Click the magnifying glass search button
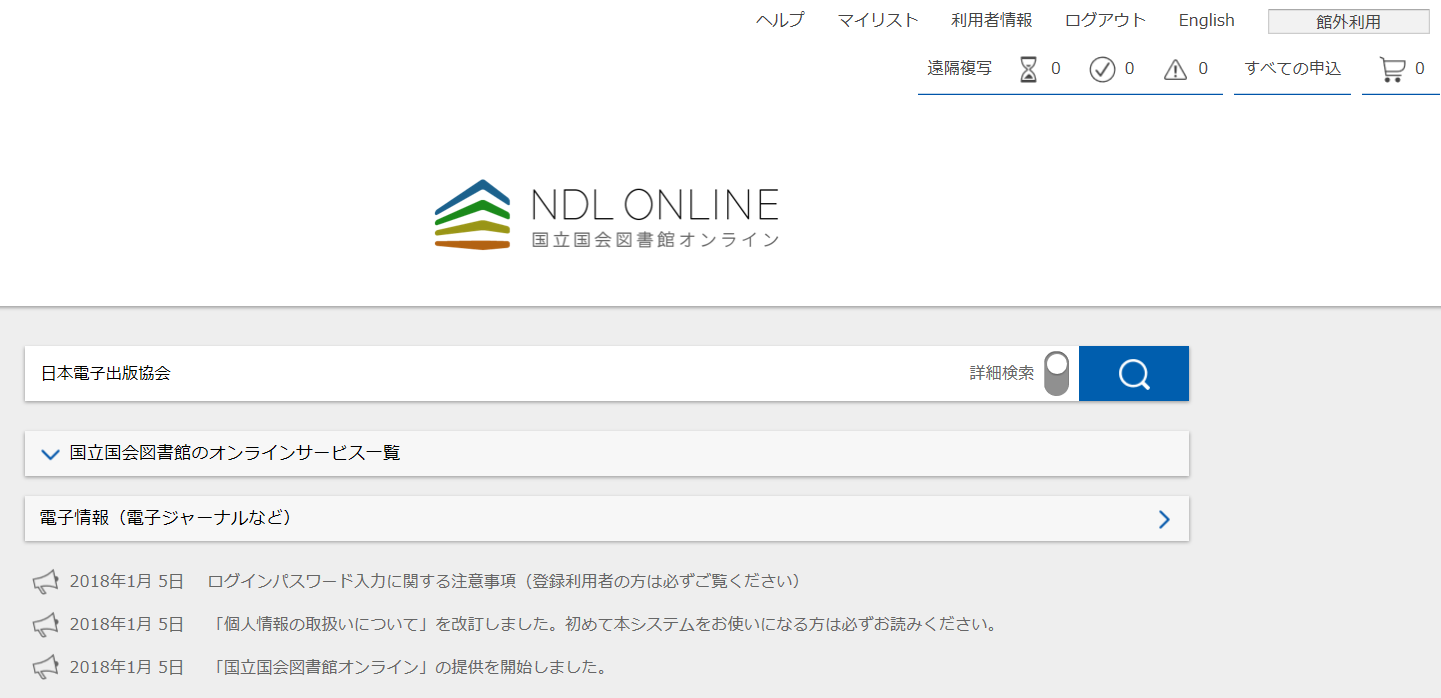 click(x=1134, y=374)
